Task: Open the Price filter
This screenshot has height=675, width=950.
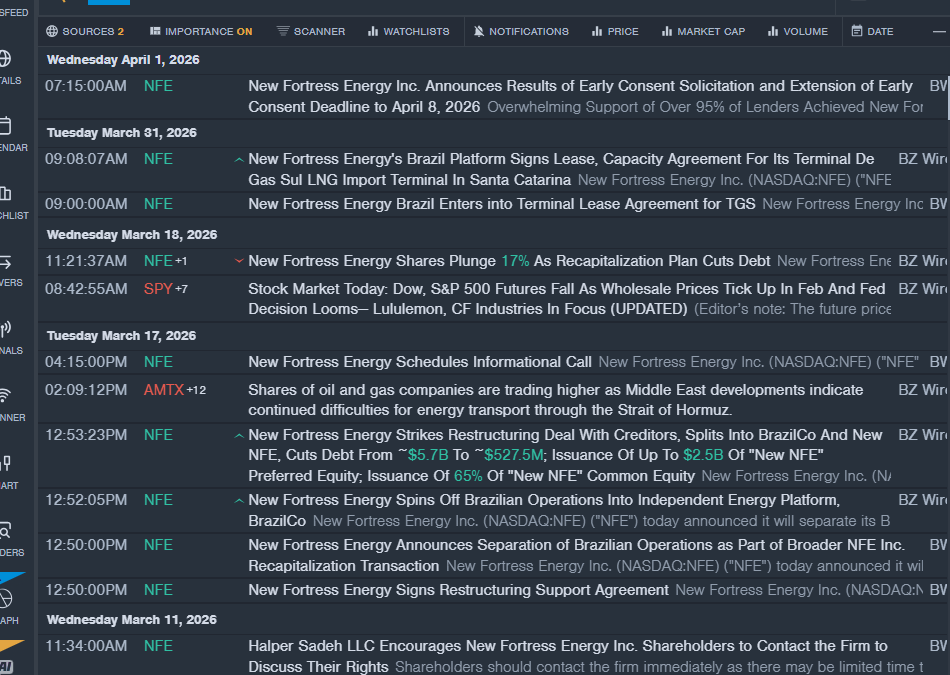Action: click(615, 32)
